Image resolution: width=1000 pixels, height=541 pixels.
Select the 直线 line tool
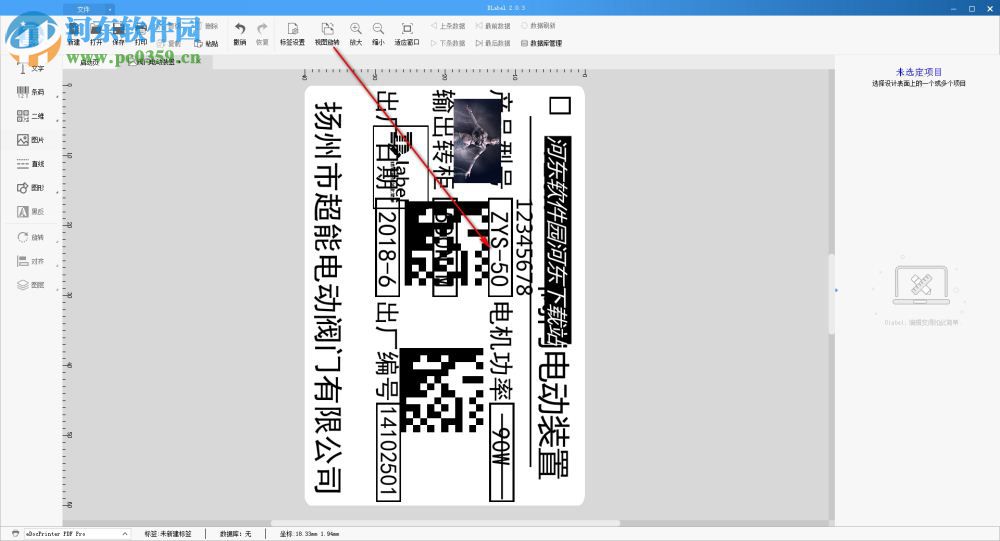pyautogui.click(x=30, y=164)
